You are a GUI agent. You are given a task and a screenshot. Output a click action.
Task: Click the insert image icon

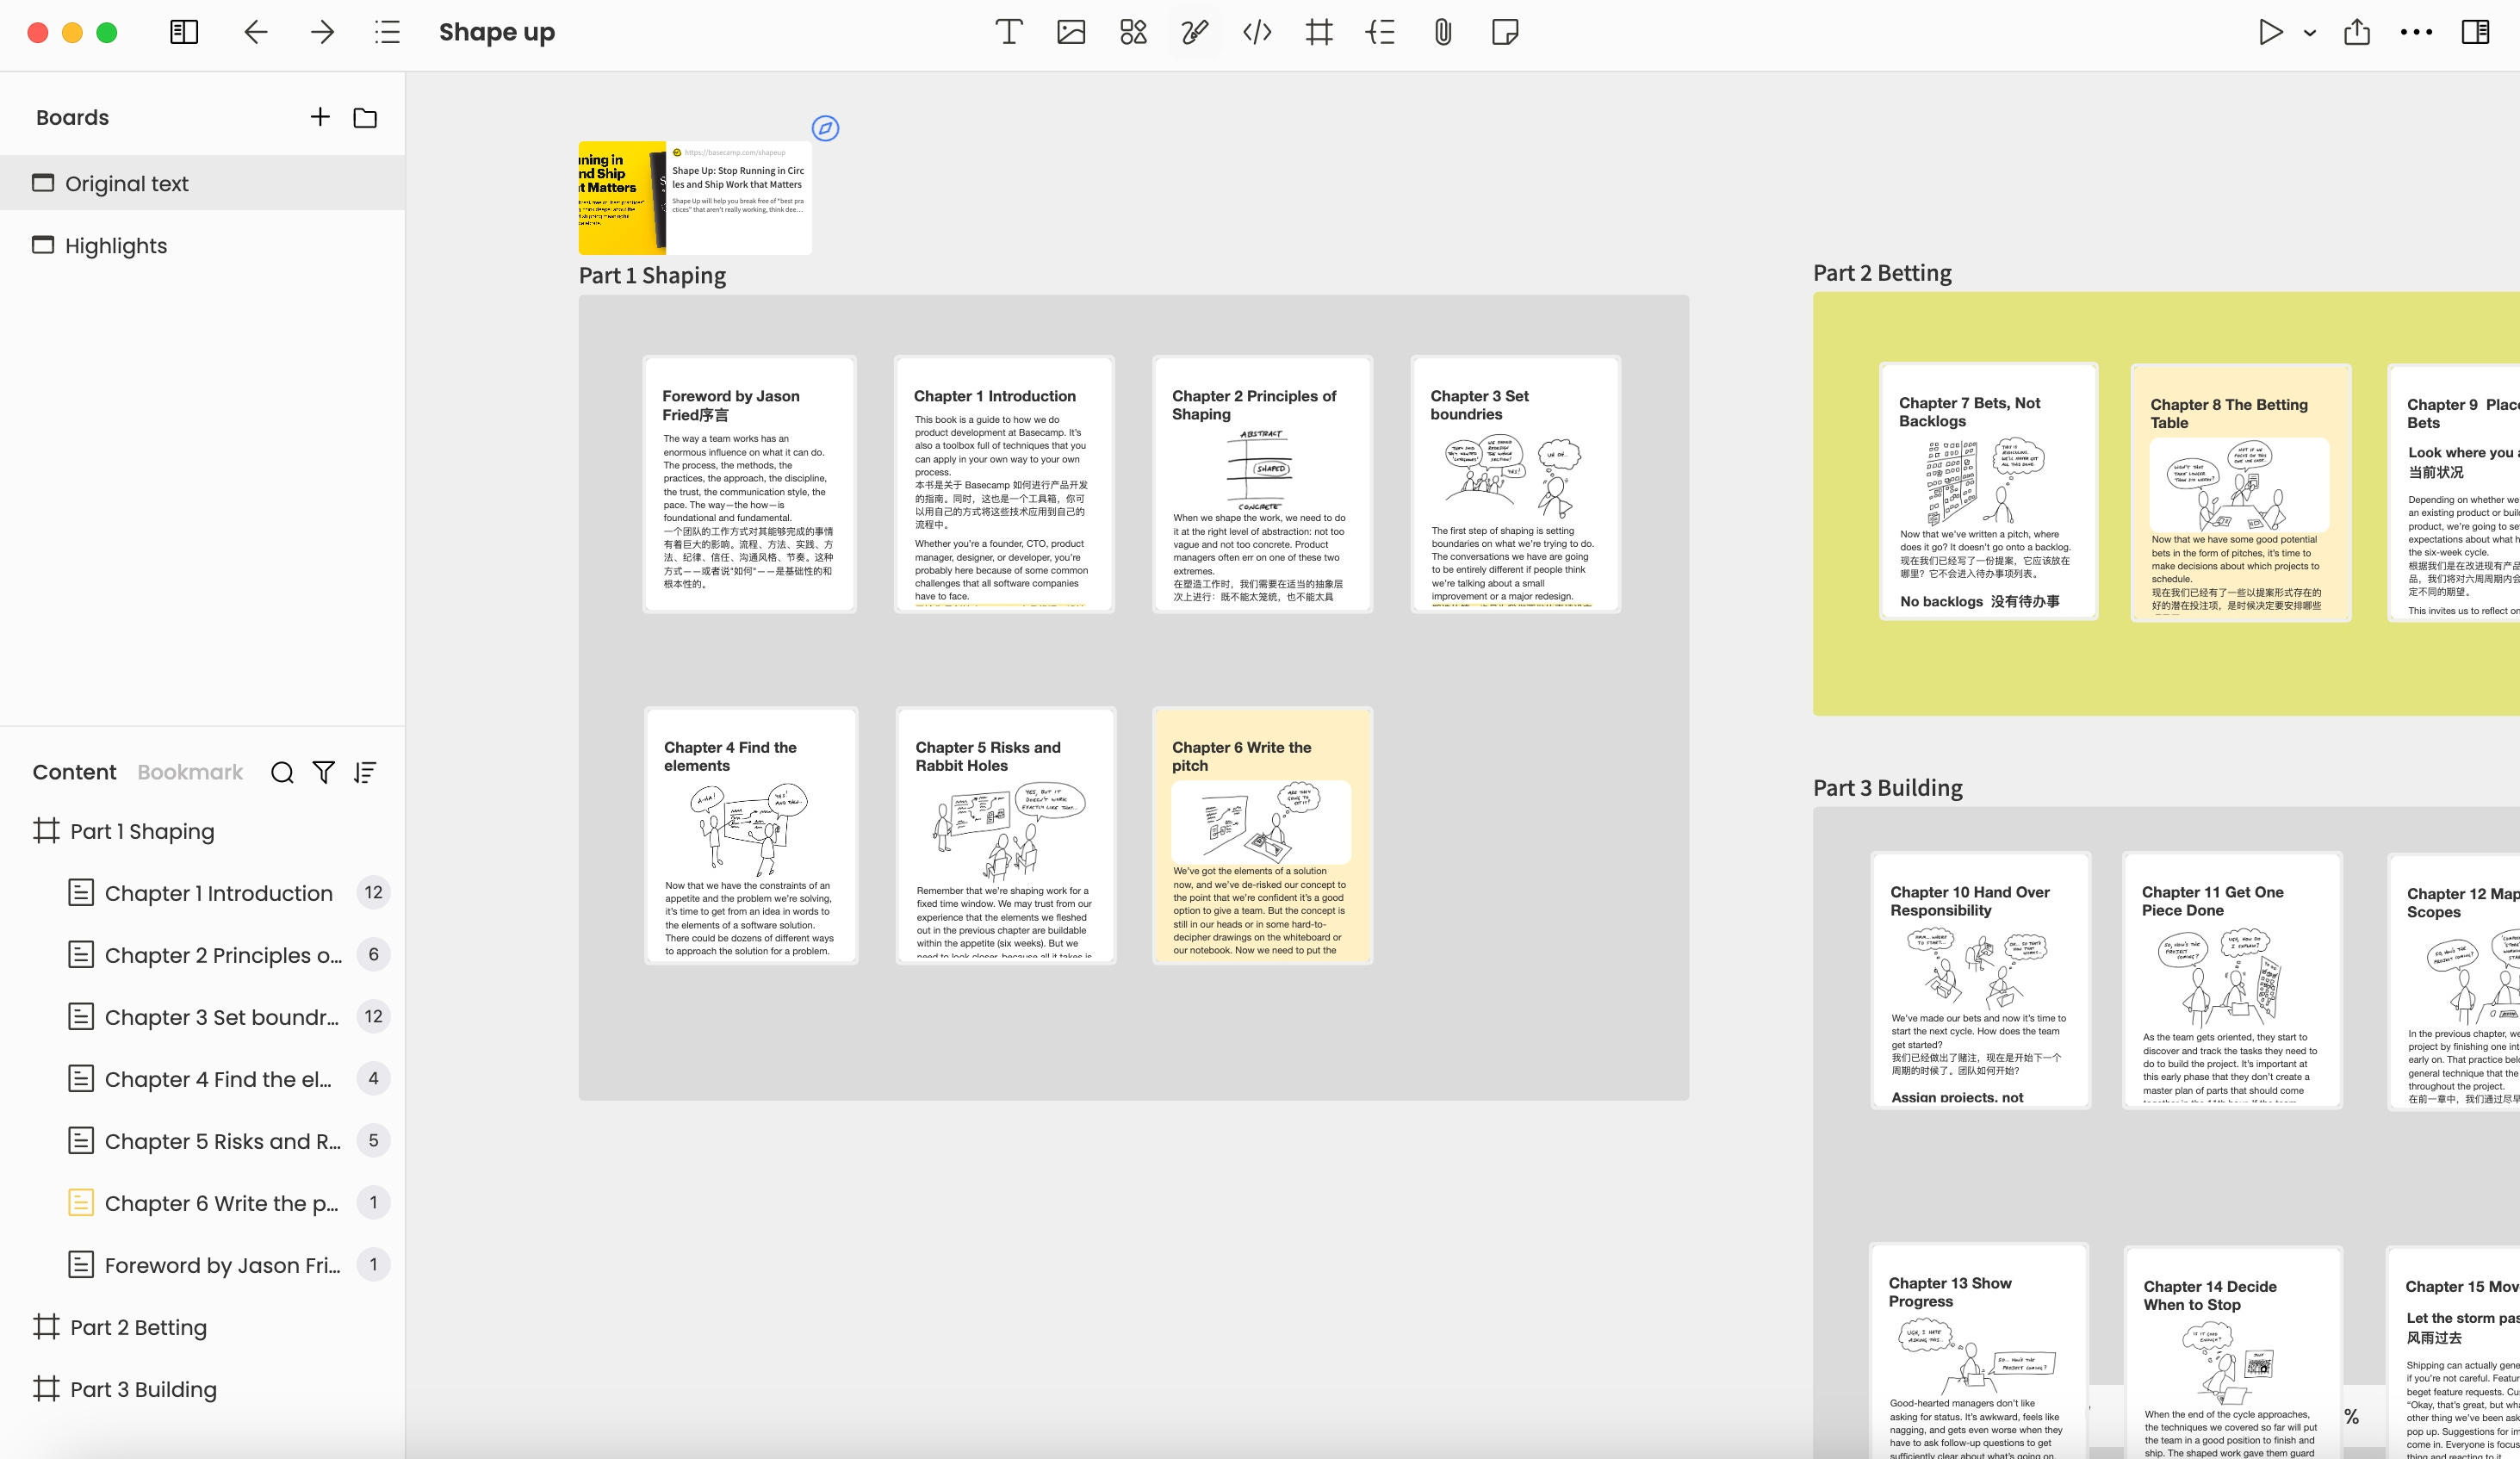click(x=1071, y=32)
